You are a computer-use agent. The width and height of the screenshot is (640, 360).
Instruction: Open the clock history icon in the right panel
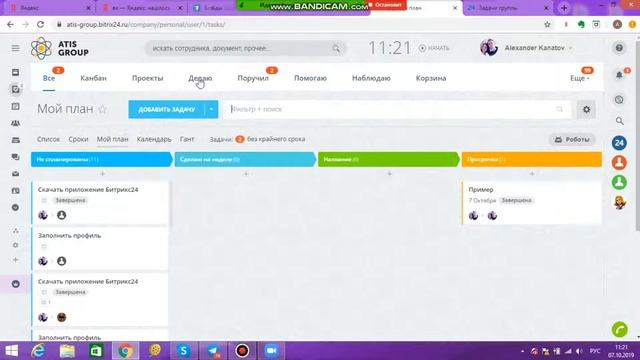619,100
